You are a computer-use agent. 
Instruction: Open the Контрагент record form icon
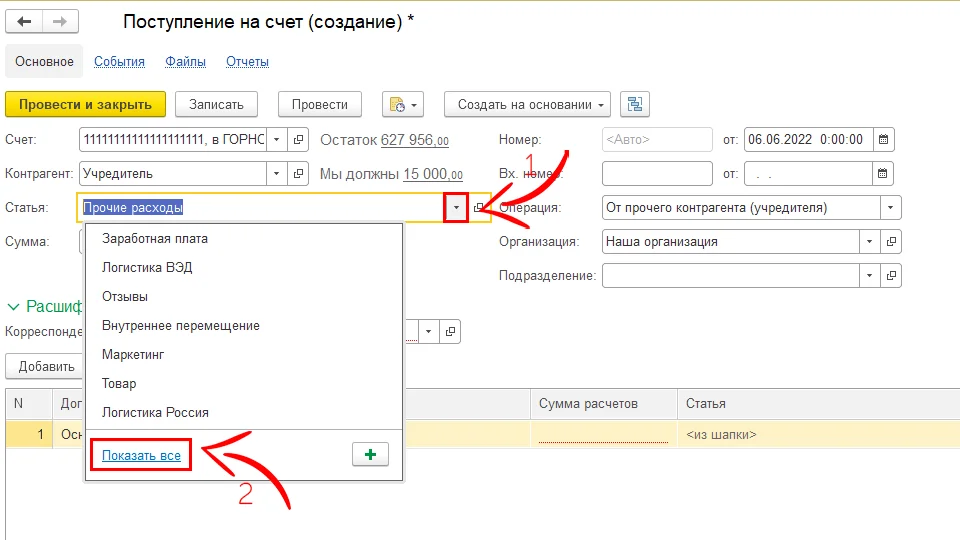tap(299, 174)
